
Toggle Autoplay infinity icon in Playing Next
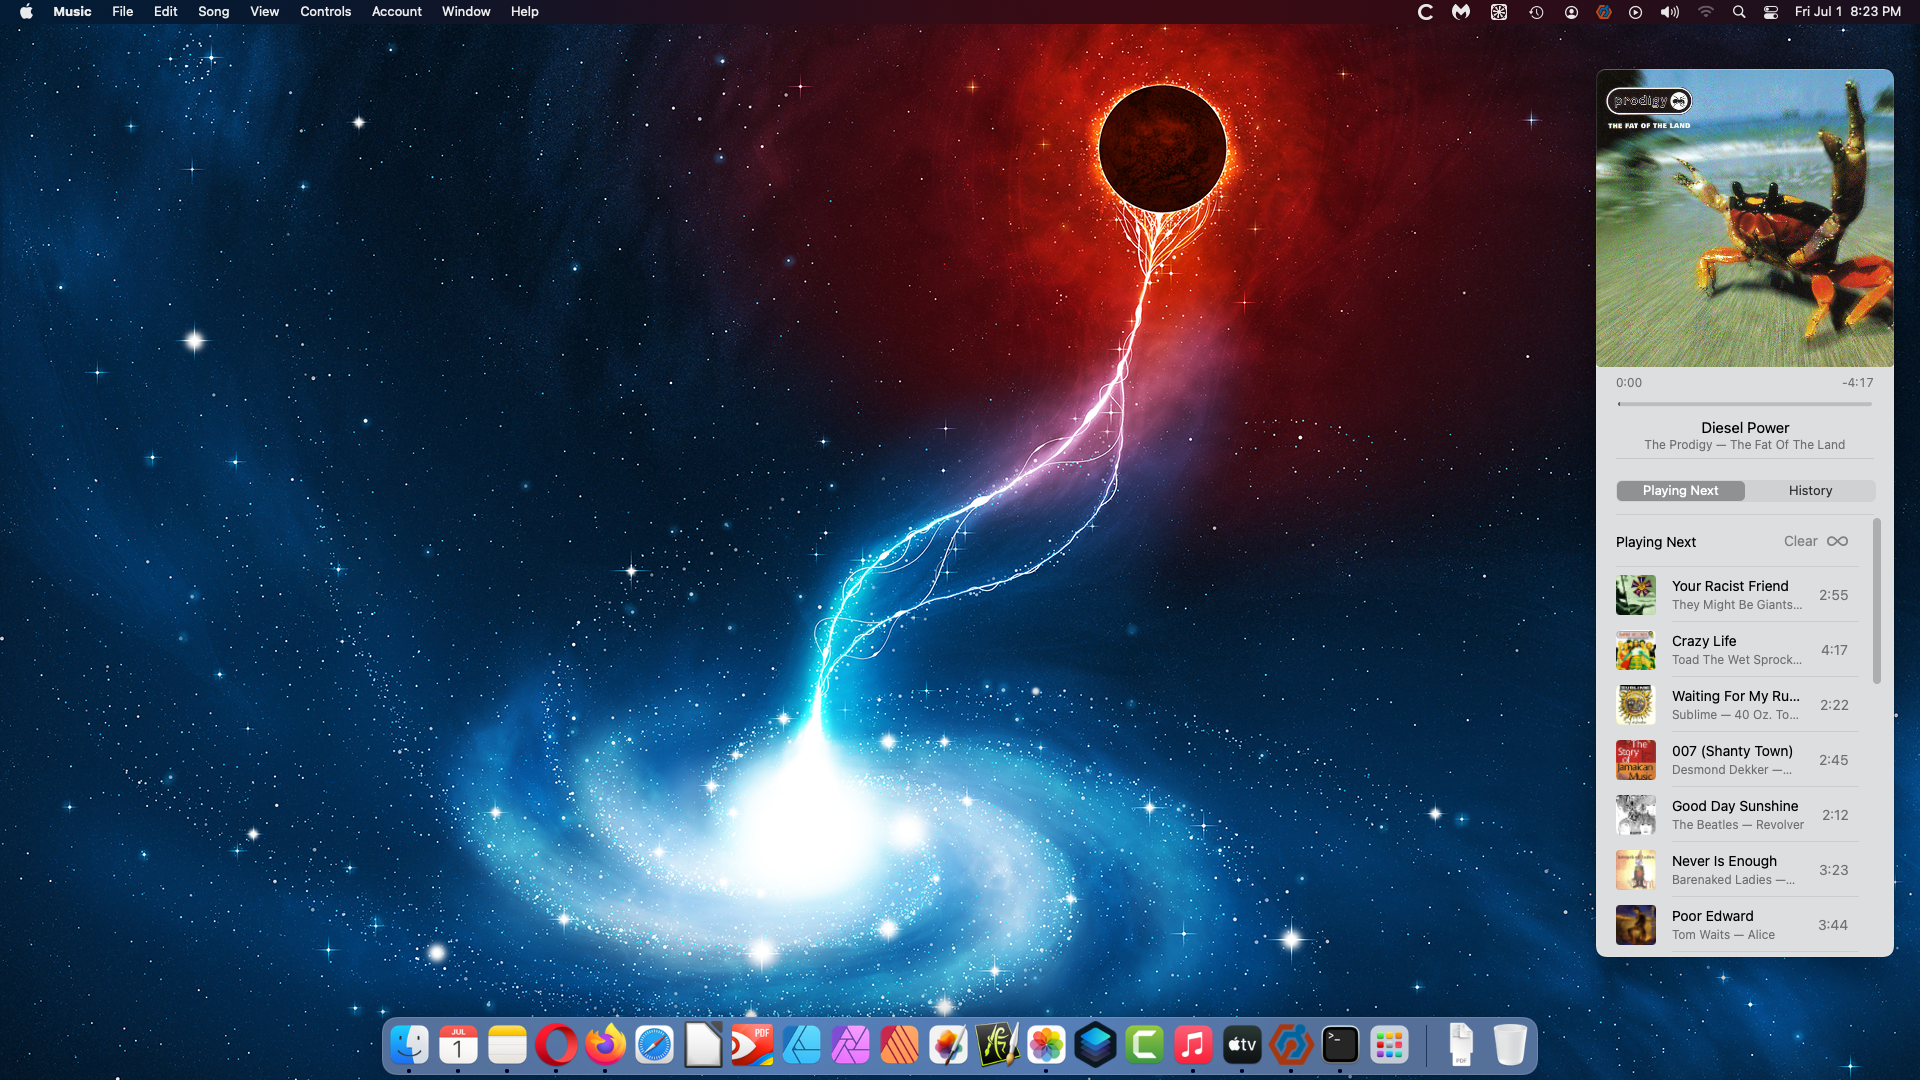(1837, 541)
